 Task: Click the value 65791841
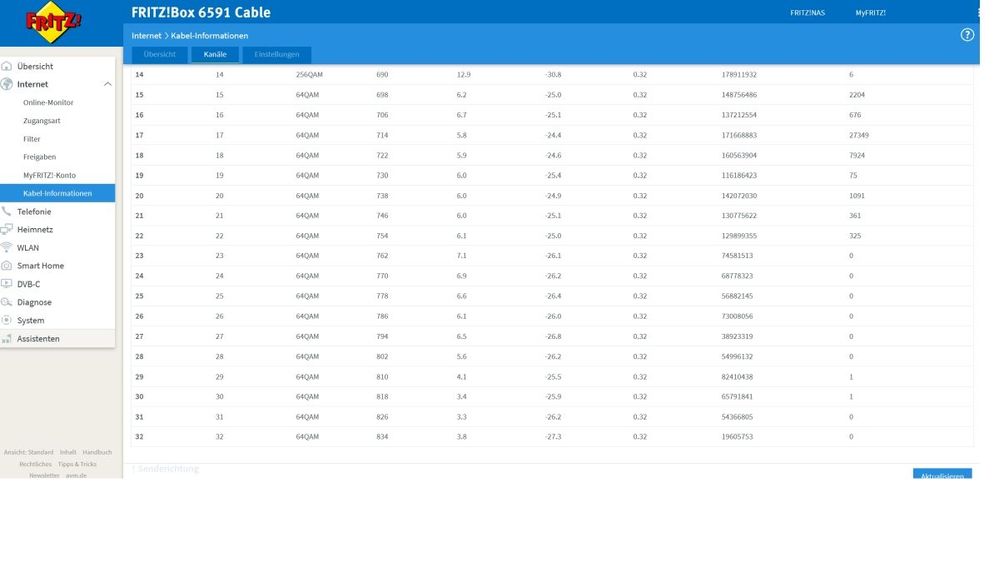tap(737, 397)
